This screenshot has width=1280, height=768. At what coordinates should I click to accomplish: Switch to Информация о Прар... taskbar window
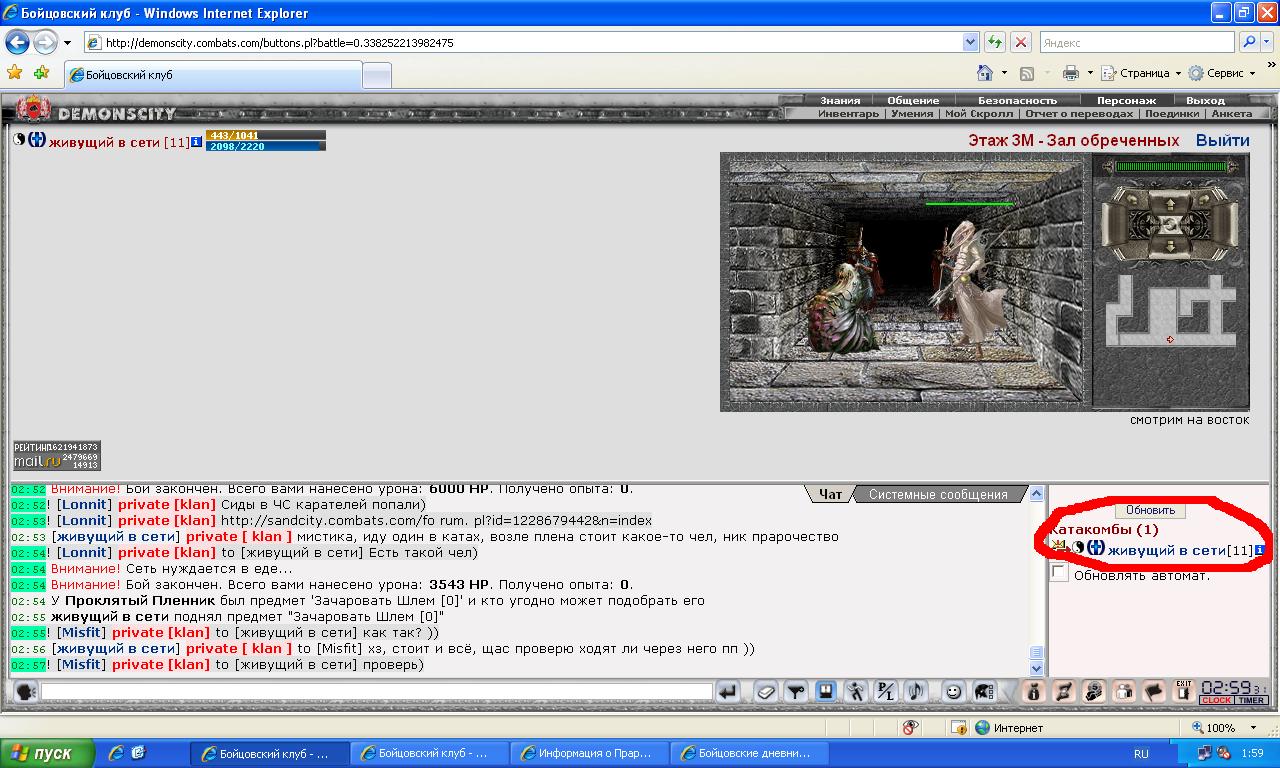[x=590, y=753]
